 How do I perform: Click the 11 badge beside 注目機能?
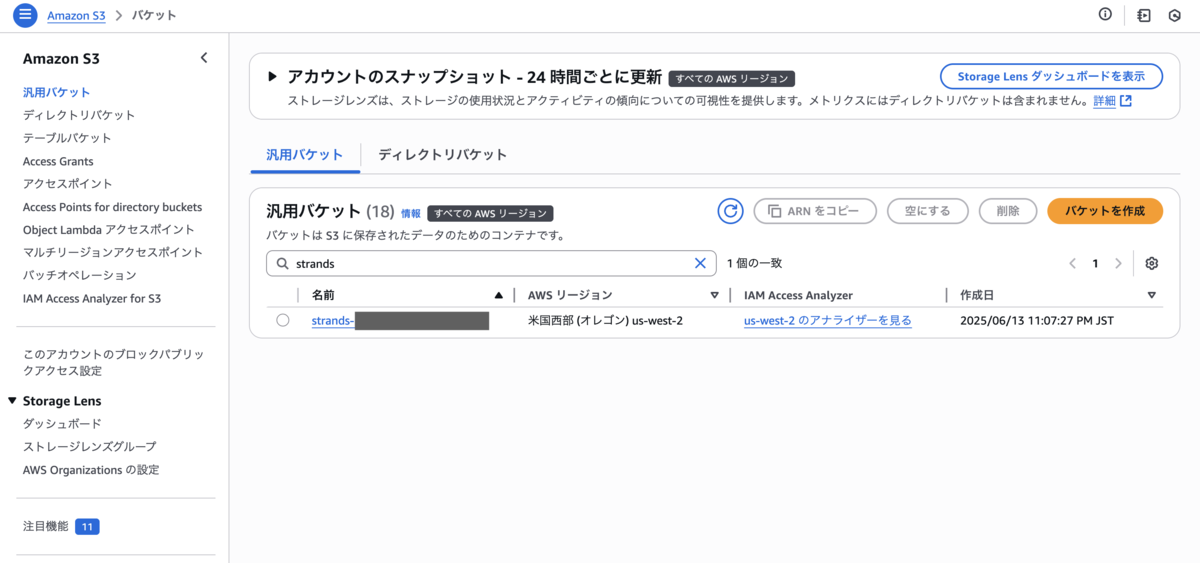click(x=87, y=526)
